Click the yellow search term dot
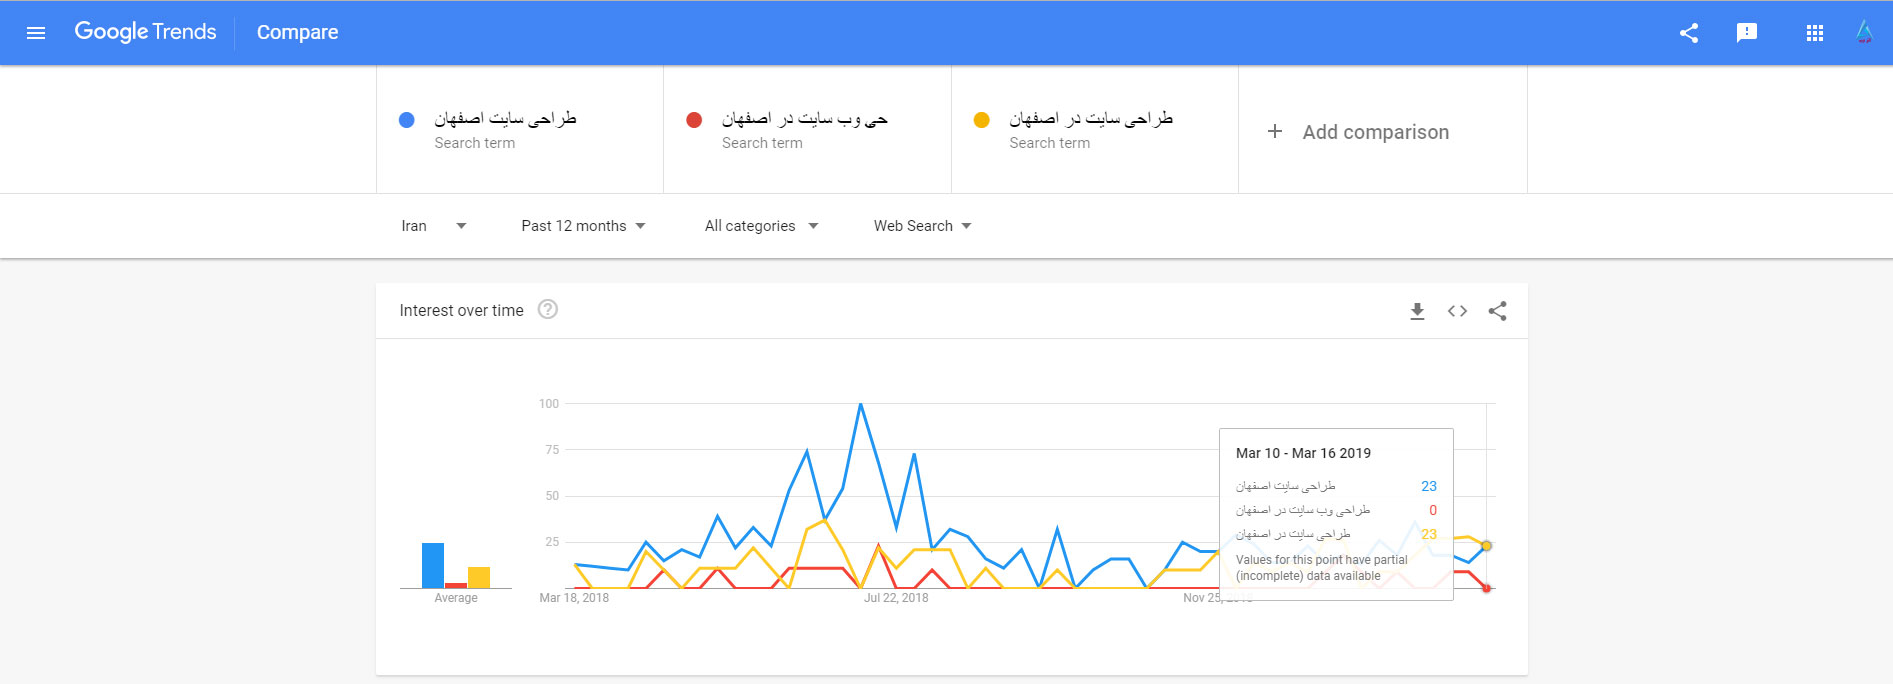The image size is (1893, 684). point(981,120)
